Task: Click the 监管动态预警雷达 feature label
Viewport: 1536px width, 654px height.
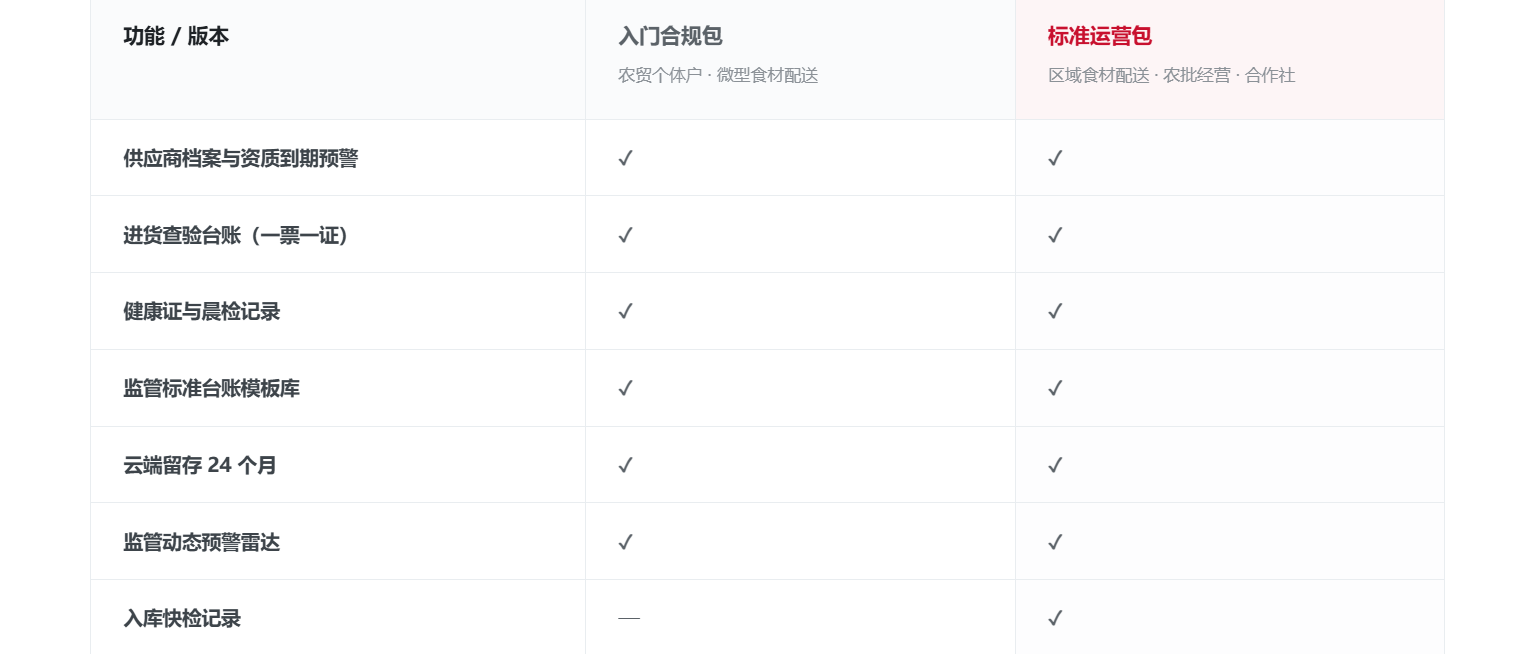Action: (202, 542)
